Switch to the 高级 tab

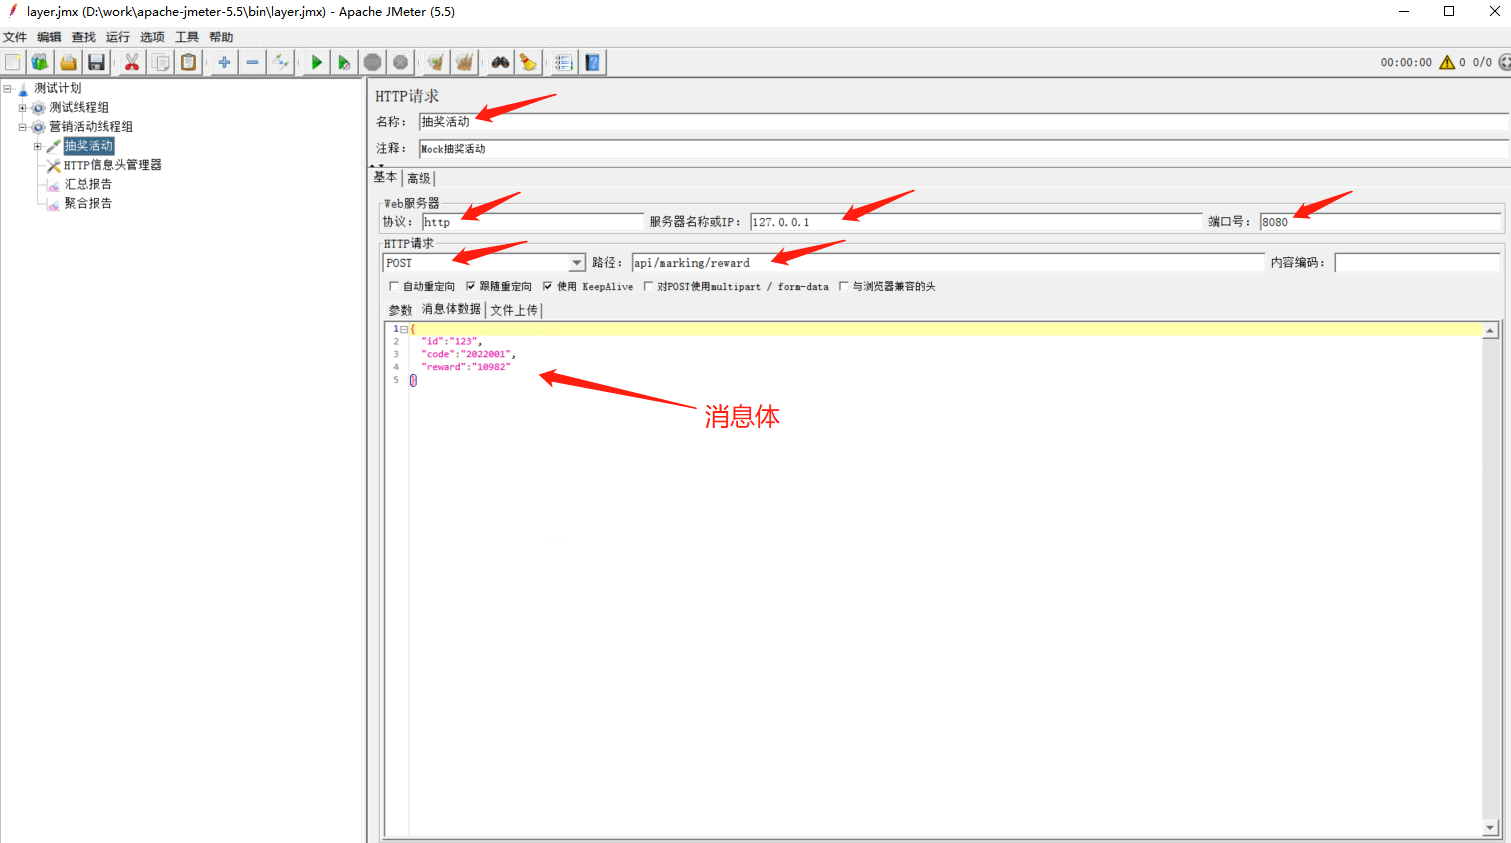click(419, 178)
